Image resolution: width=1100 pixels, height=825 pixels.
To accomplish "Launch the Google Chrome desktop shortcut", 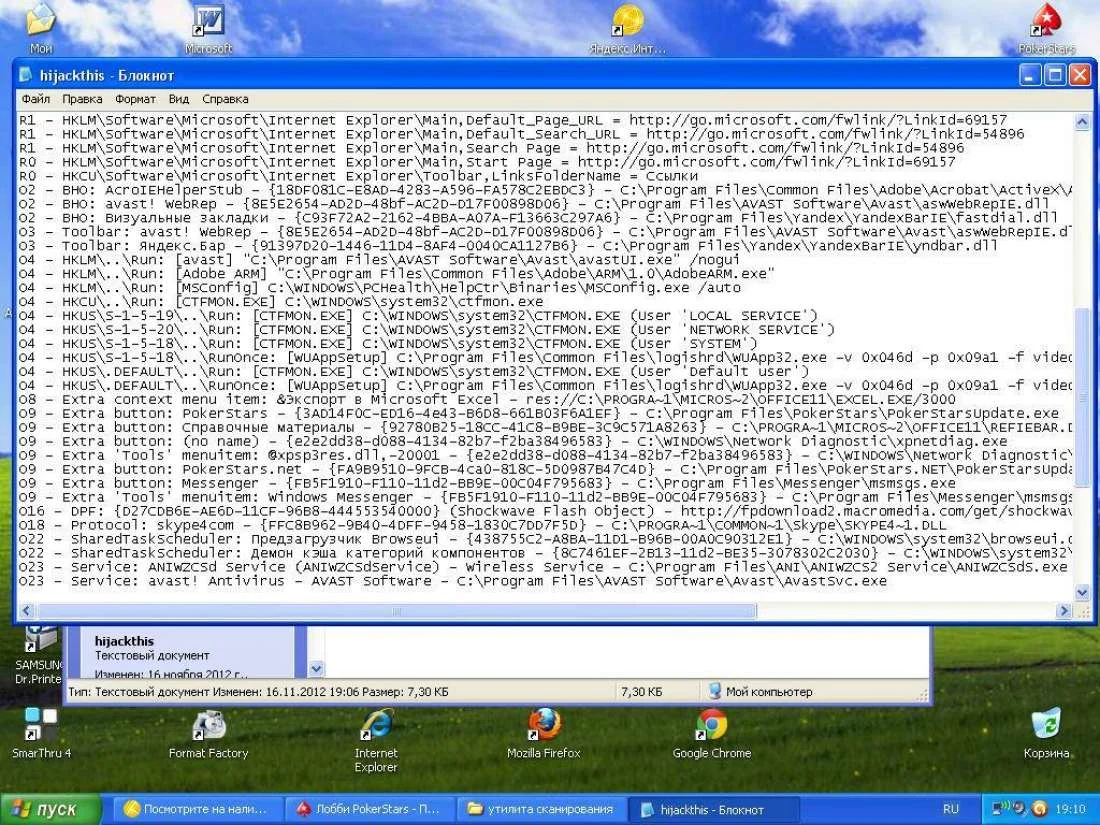I will [x=711, y=733].
